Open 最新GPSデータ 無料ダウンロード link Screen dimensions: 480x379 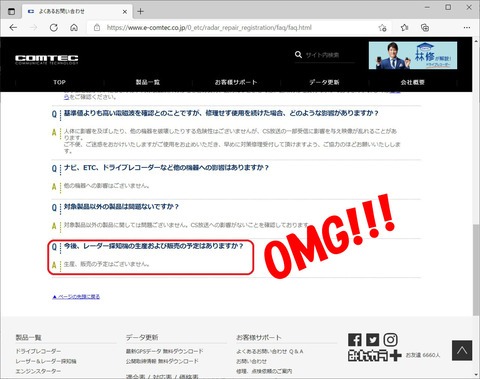(x=165, y=351)
